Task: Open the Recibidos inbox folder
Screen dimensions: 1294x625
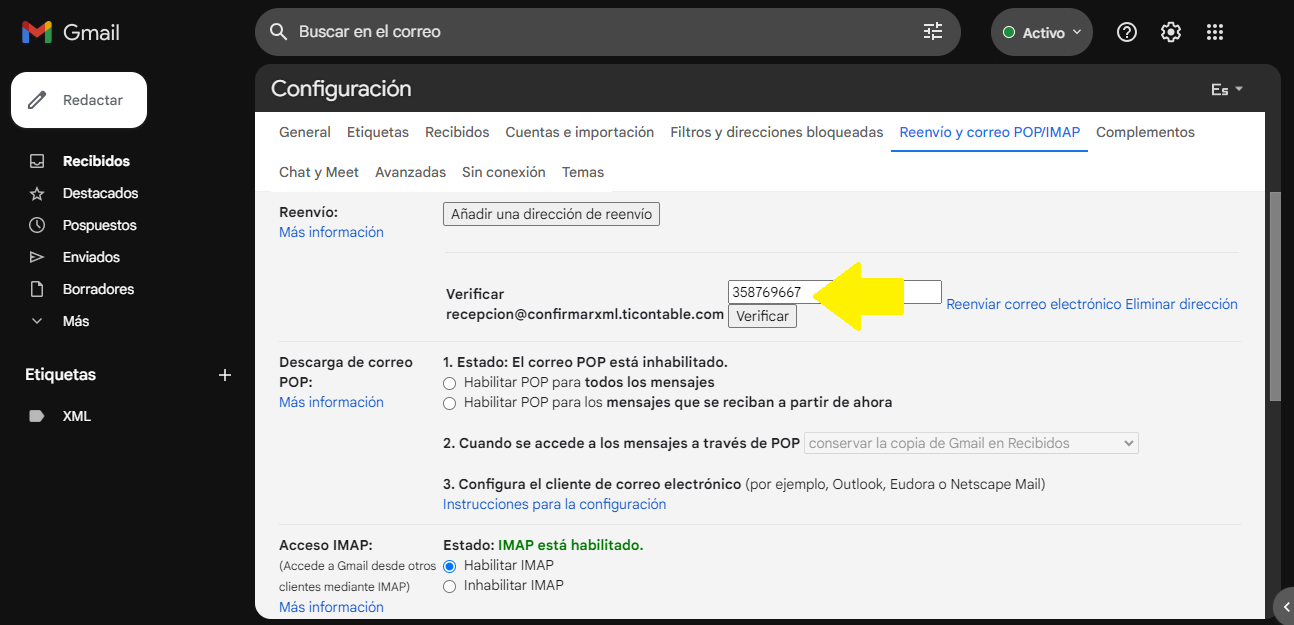Action: [x=96, y=161]
